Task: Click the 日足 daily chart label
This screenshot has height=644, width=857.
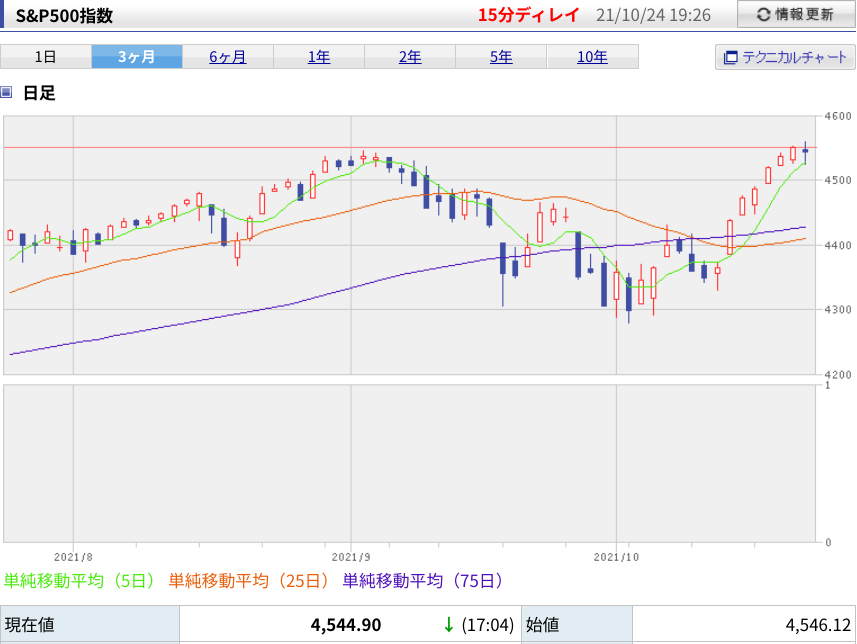Action: click(39, 93)
